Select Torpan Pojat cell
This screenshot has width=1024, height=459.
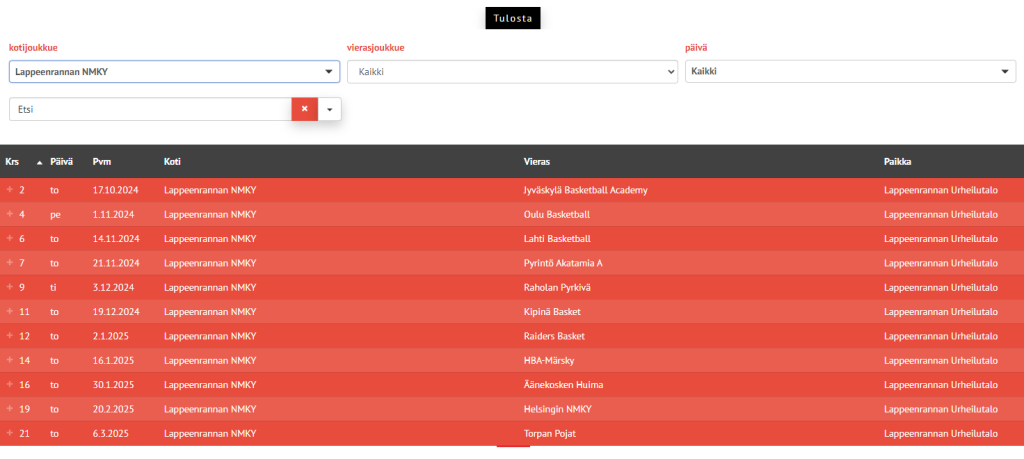[x=549, y=434]
